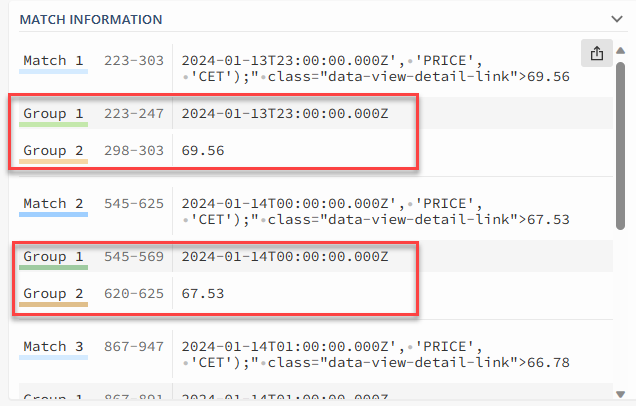Click the 223-303 position range
The image size is (636, 406).
133,61
